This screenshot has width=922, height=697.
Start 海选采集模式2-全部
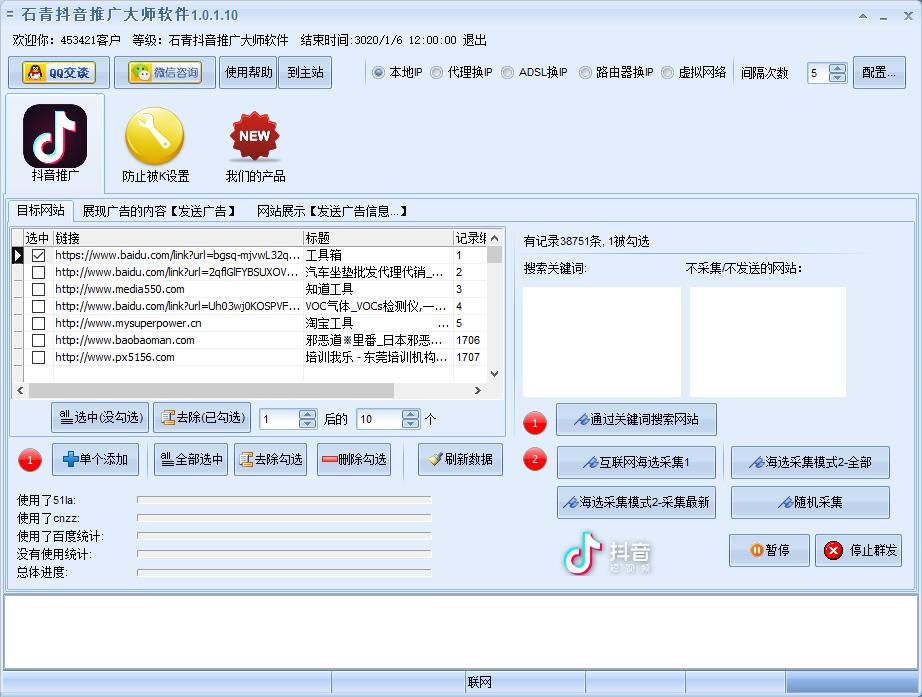click(810, 462)
